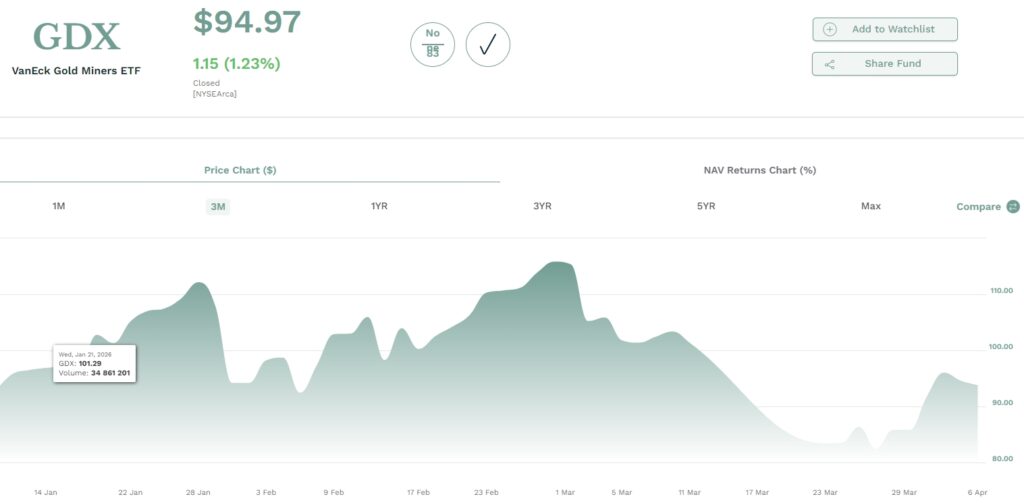Viewport: 1024px width, 503px height.
Task: Click the plus icon on Add to Watchlist
Action: click(x=829, y=30)
